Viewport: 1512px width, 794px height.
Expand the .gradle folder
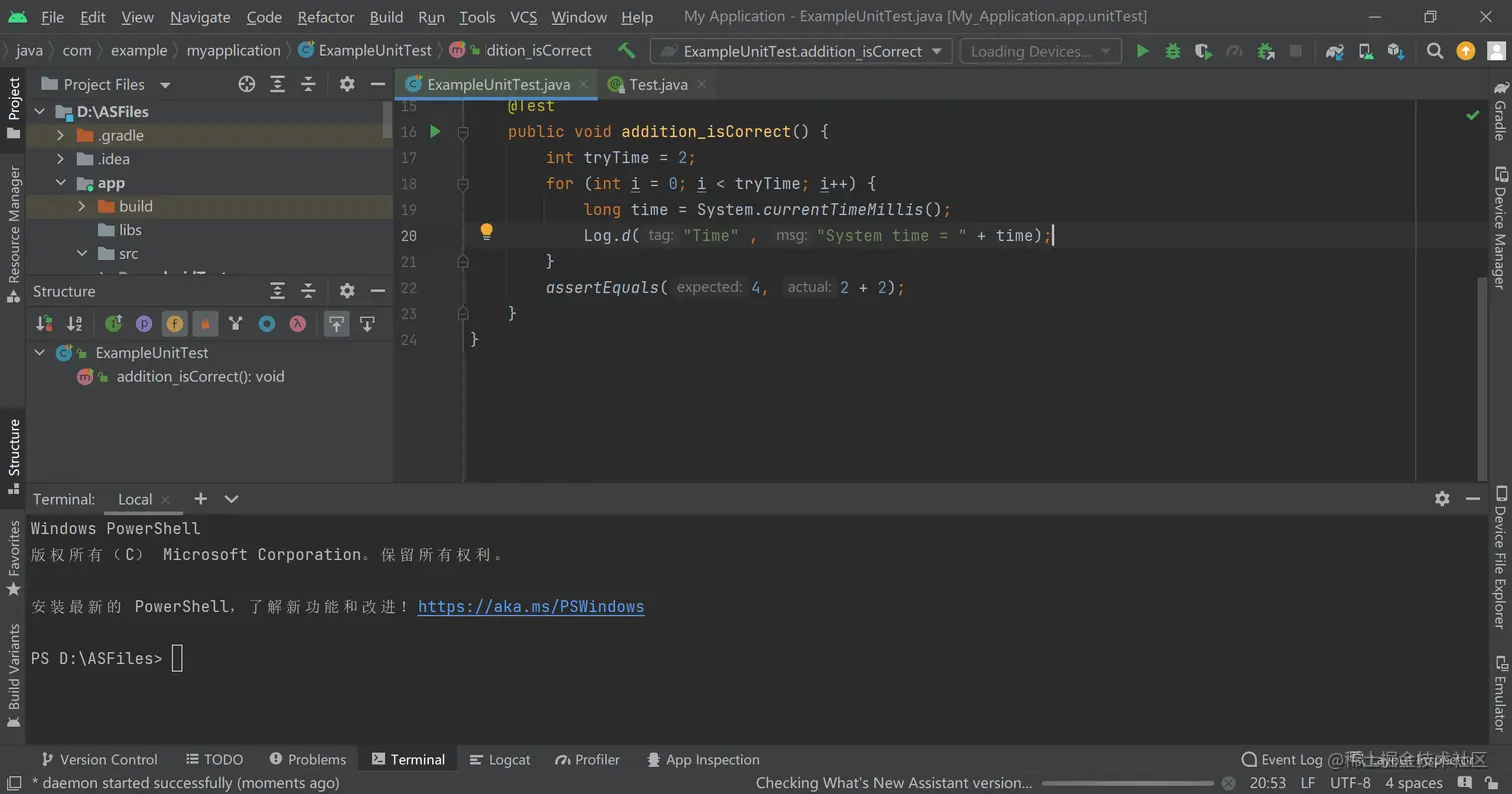pyautogui.click(x=61, y=135)
